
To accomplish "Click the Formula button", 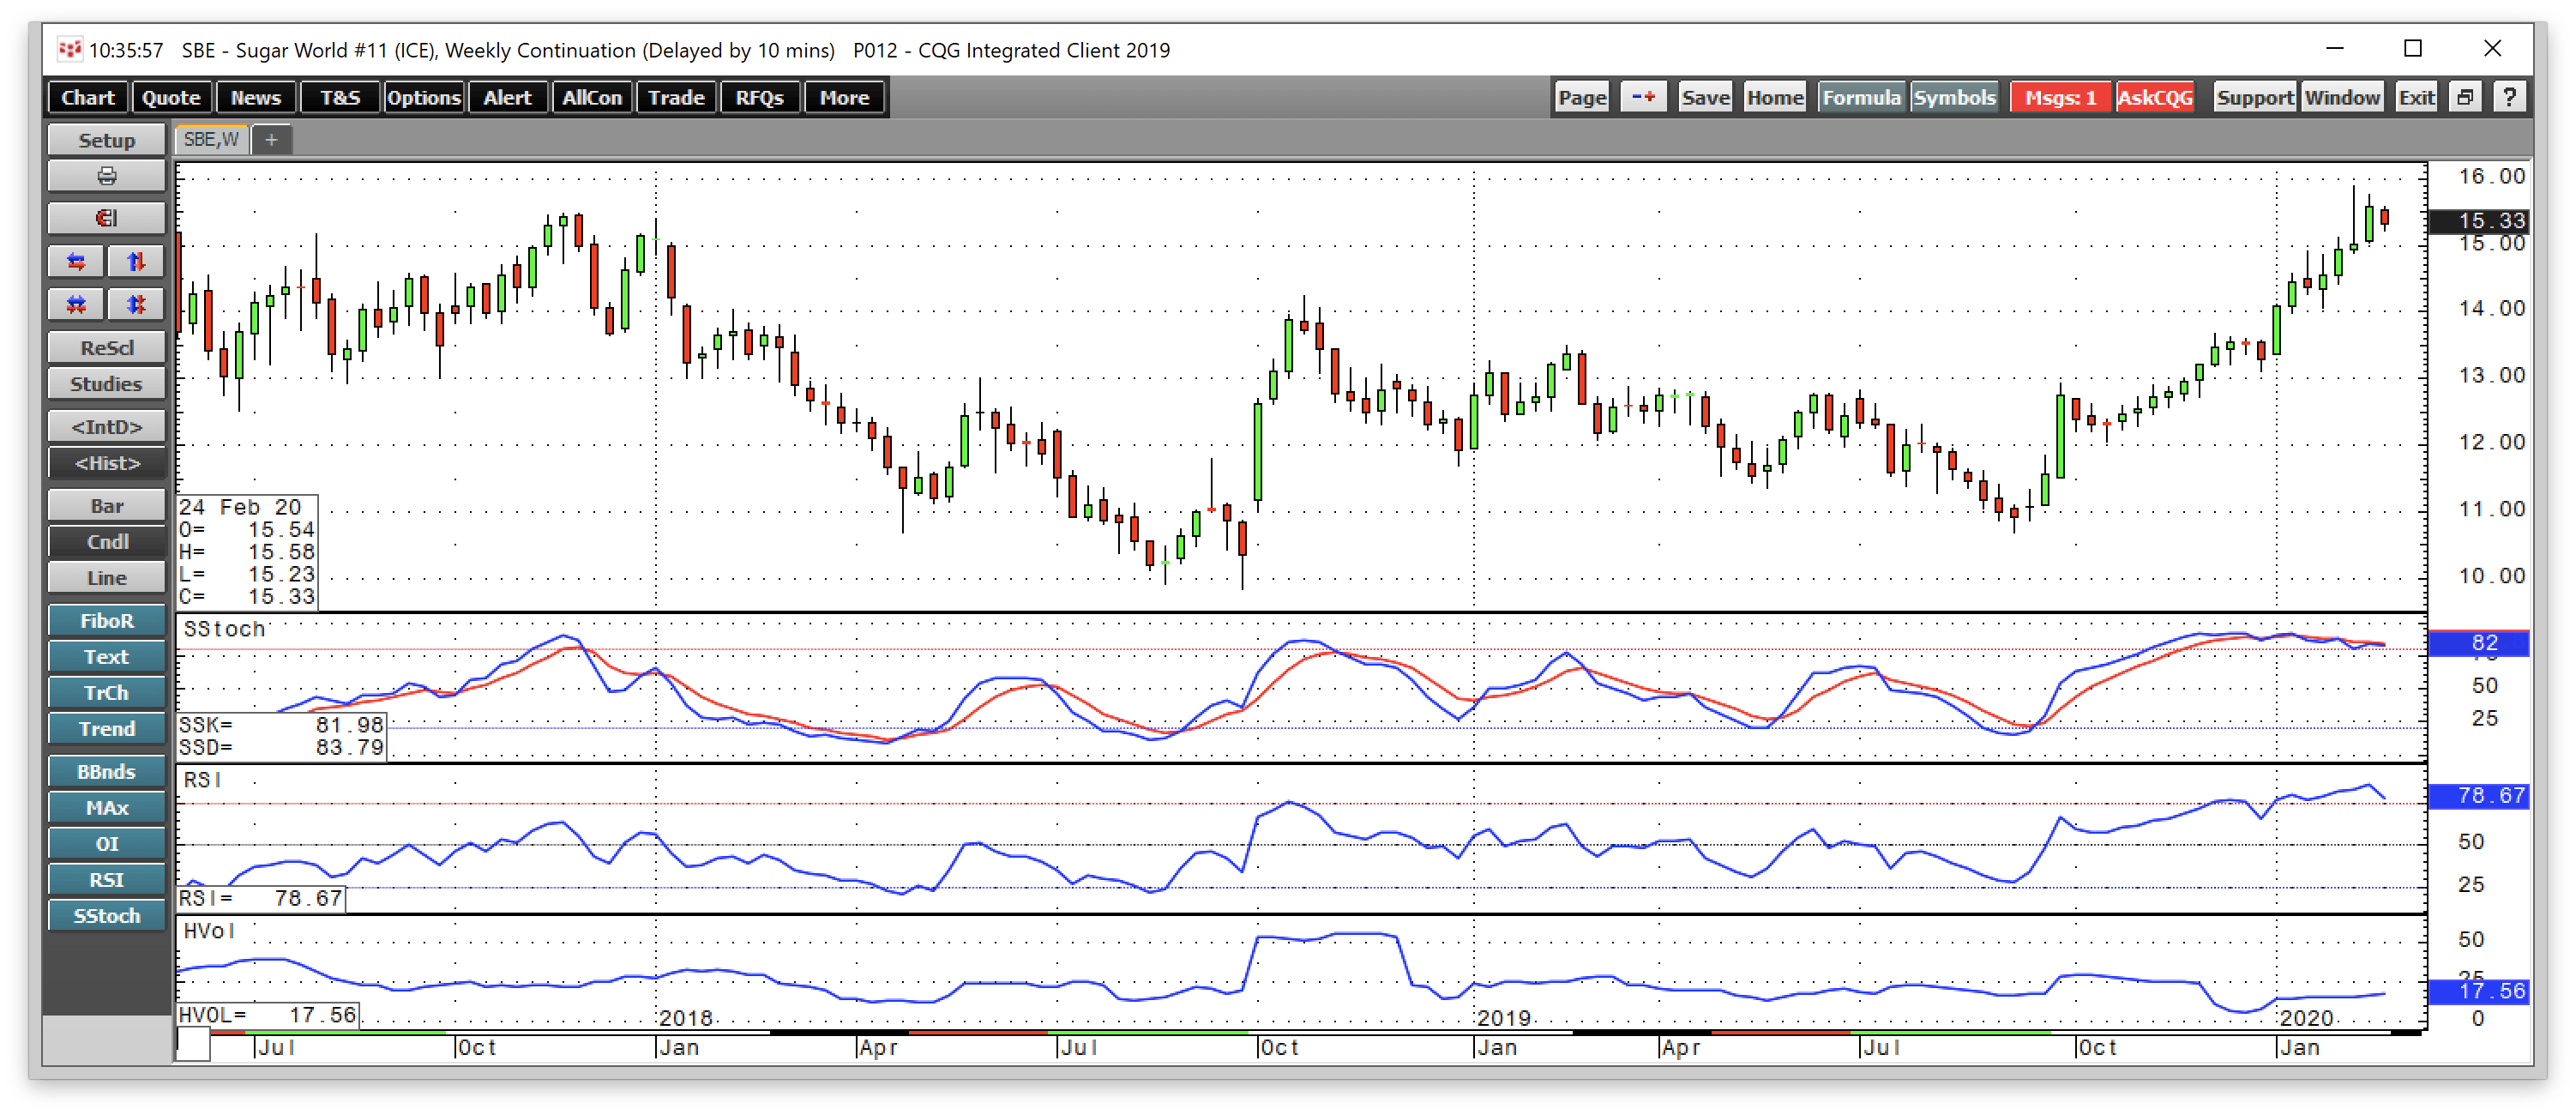I will [1861, 98].
